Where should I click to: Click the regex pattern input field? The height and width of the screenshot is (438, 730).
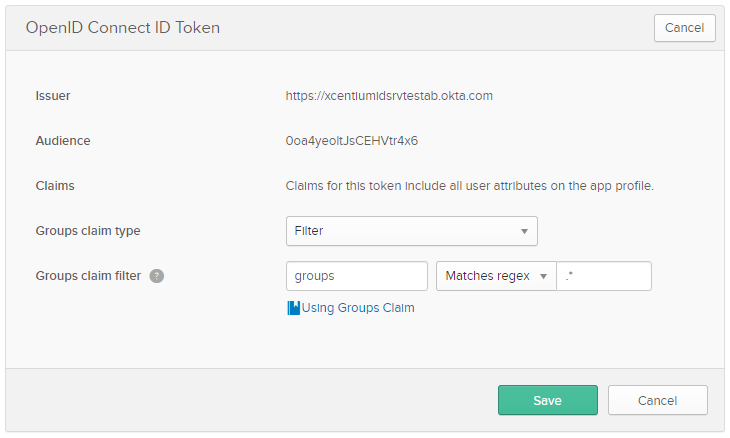coord(604,276)
